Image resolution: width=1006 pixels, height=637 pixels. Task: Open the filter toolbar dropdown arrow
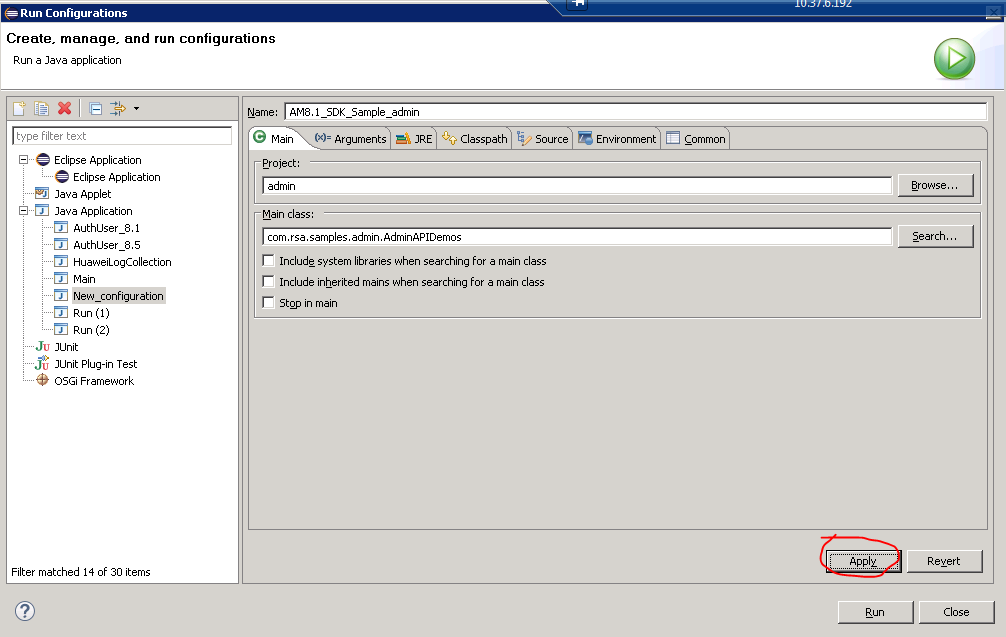[136, 109]
